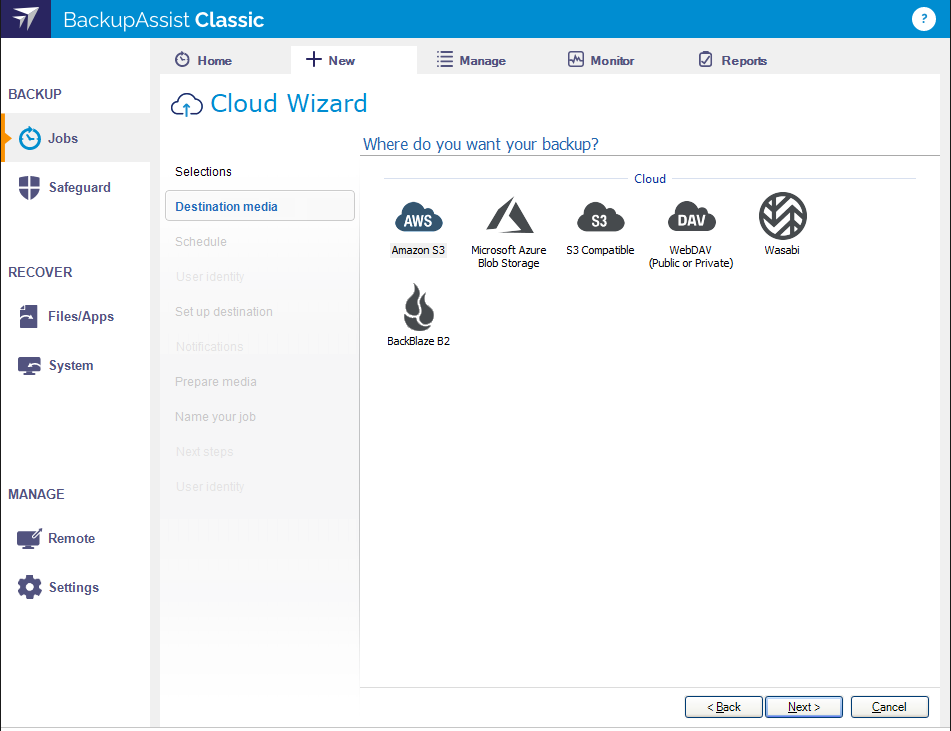Select the Destination media wizard step
The width and height of the screenshot is (951, 731).
(x=260, y=206)
